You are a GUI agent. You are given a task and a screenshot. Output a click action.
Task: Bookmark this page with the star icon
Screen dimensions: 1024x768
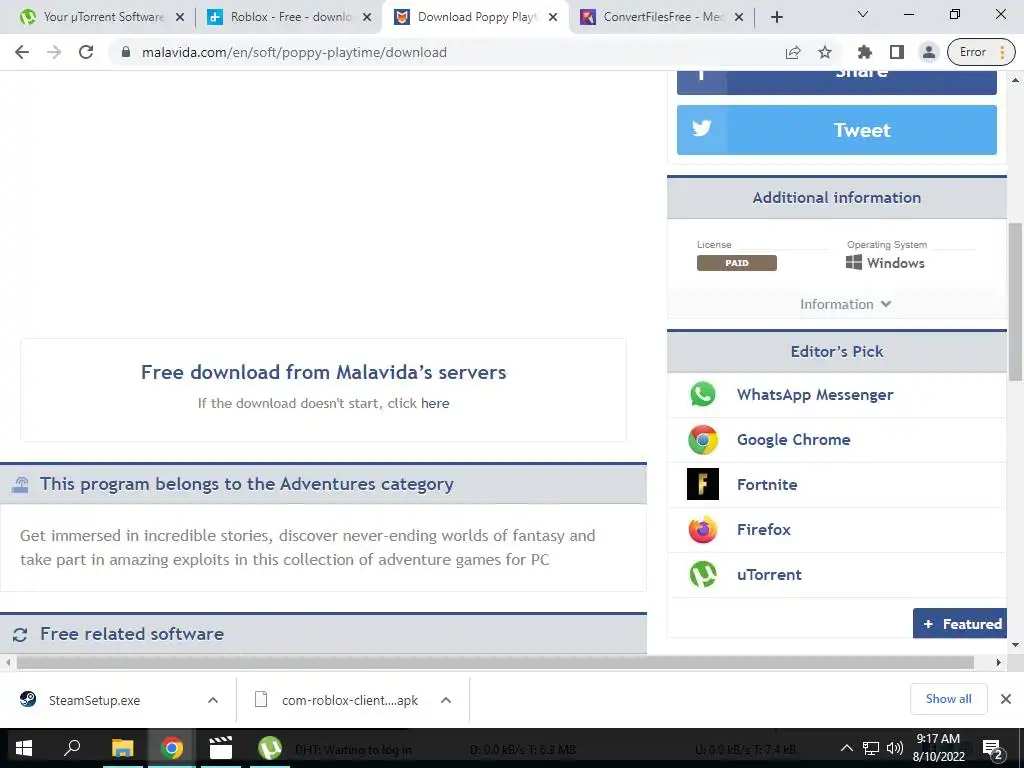click(x=825, y=52)
